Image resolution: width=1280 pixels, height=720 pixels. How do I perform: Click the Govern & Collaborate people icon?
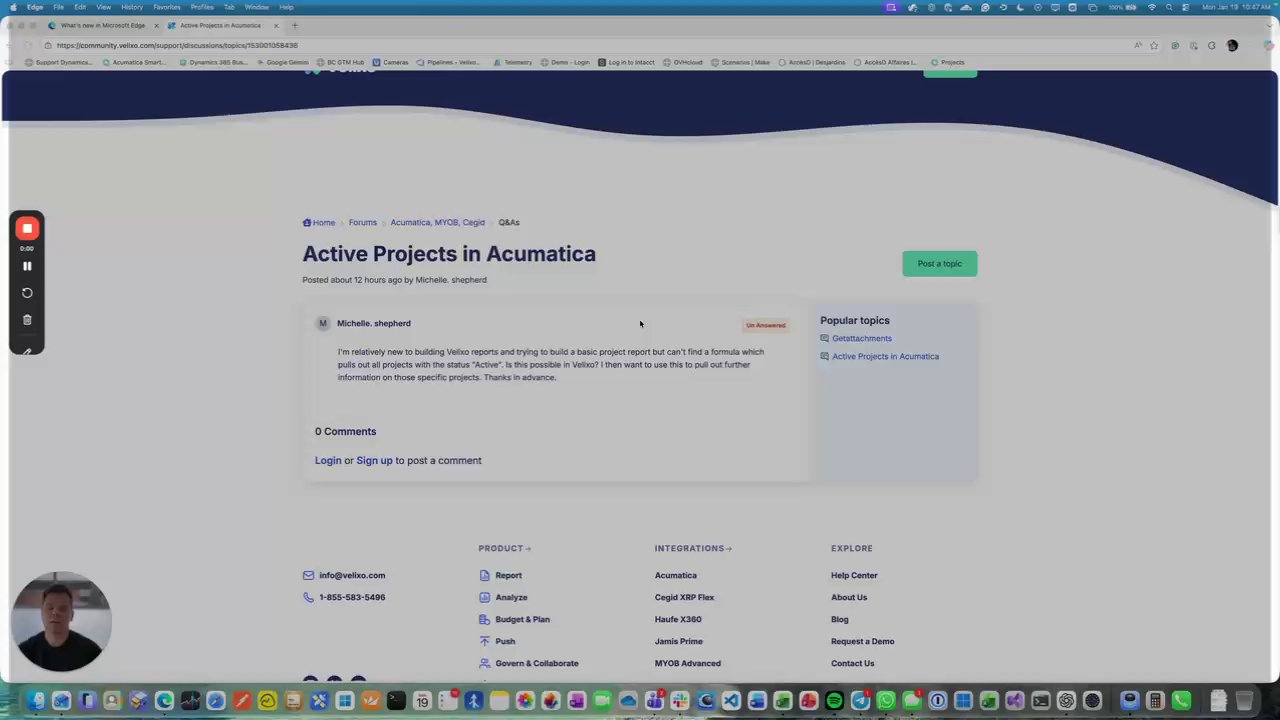(x=484, y=663)
